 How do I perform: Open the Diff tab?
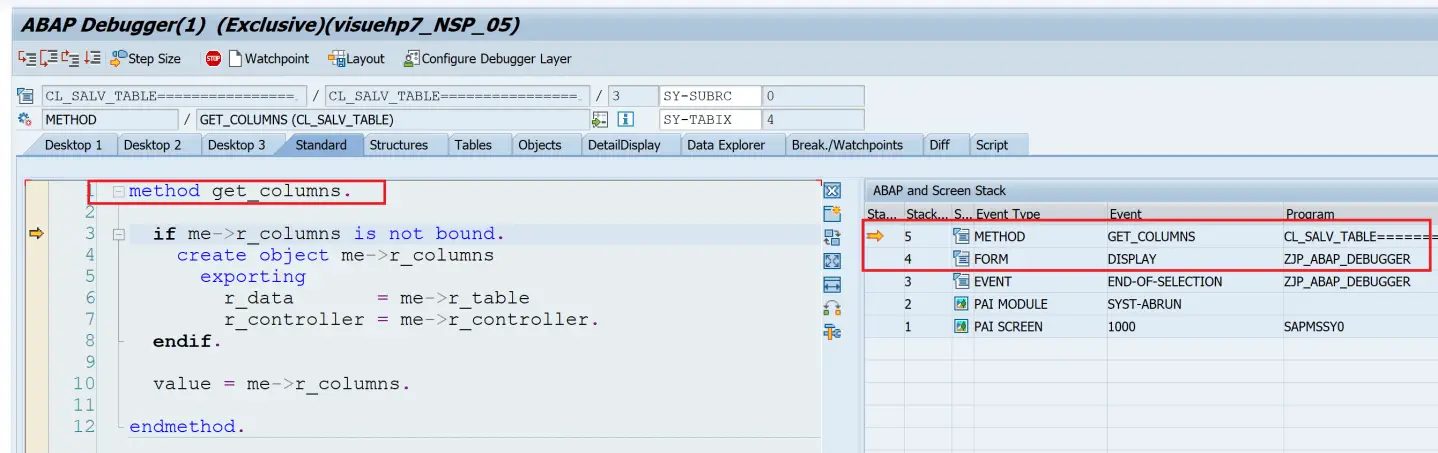pyautogui.click(x=939, y=145)
